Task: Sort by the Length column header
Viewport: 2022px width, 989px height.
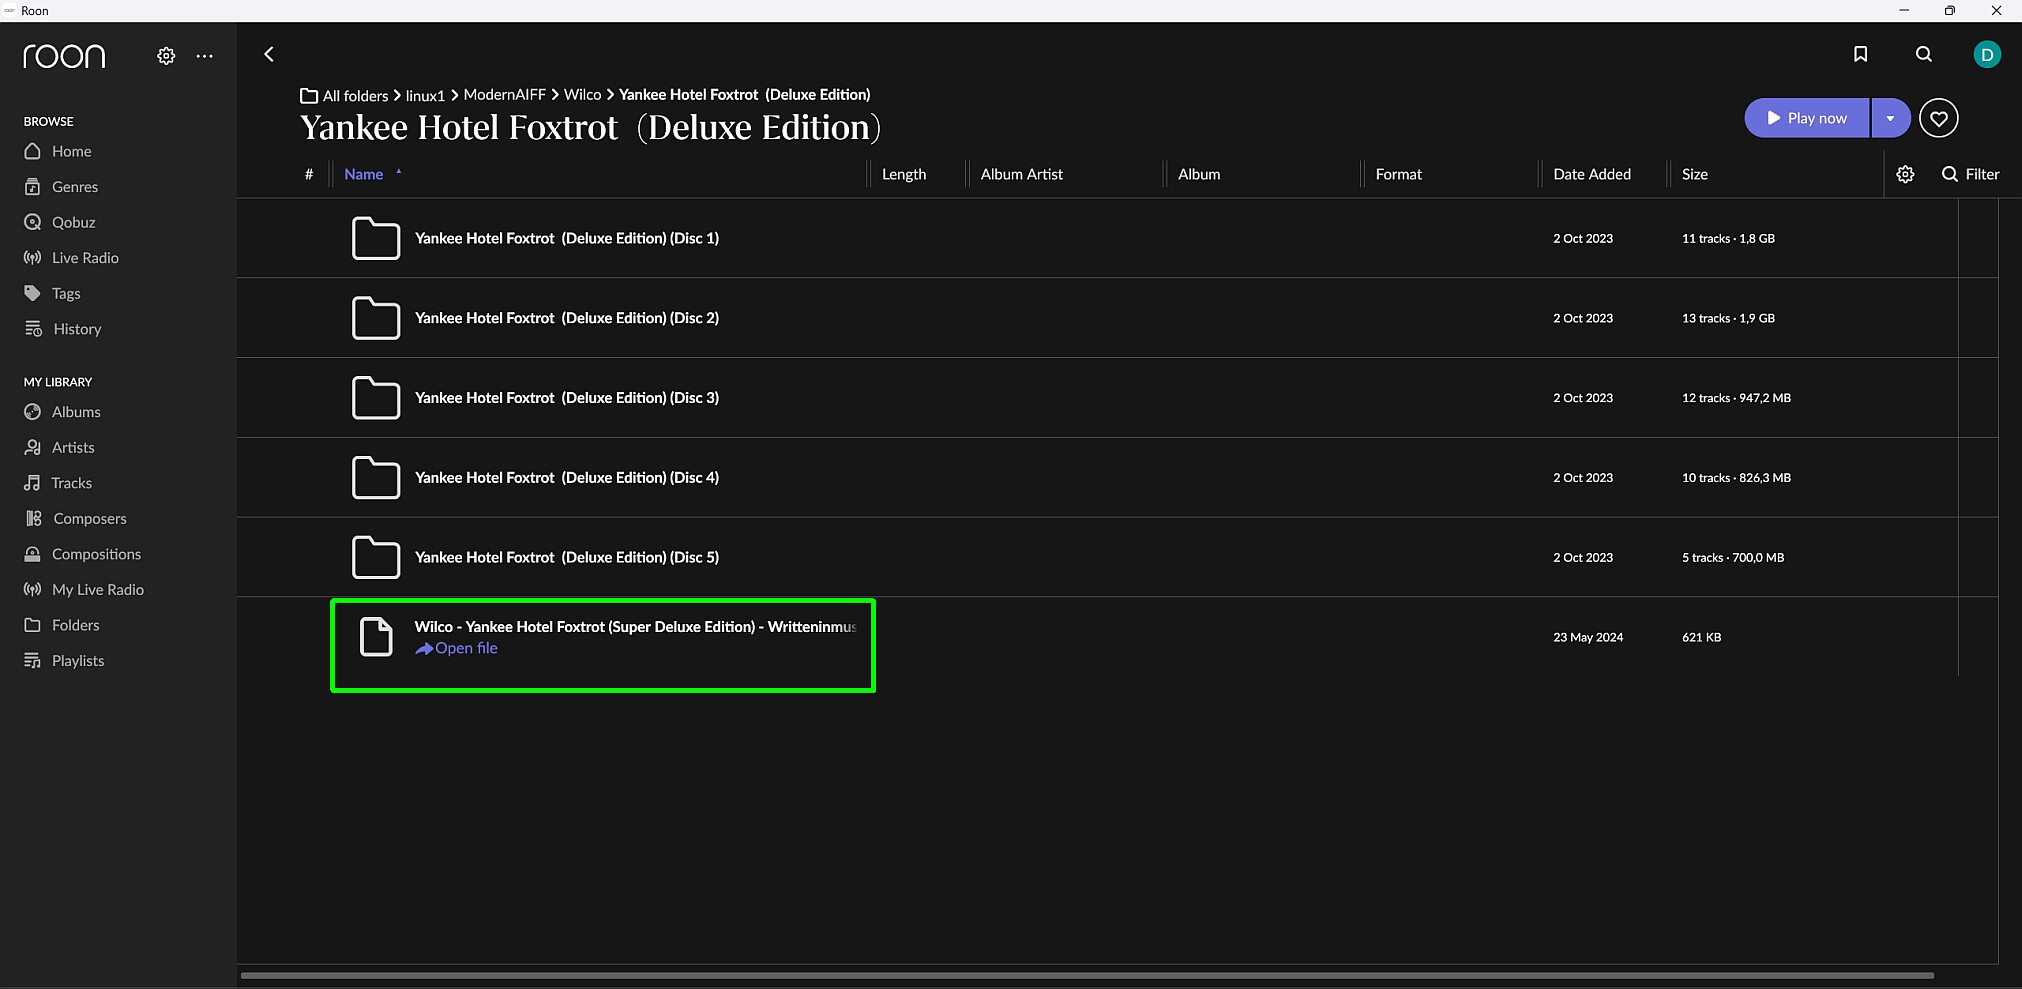Action: pyautogui.click(x=904, y=174)
